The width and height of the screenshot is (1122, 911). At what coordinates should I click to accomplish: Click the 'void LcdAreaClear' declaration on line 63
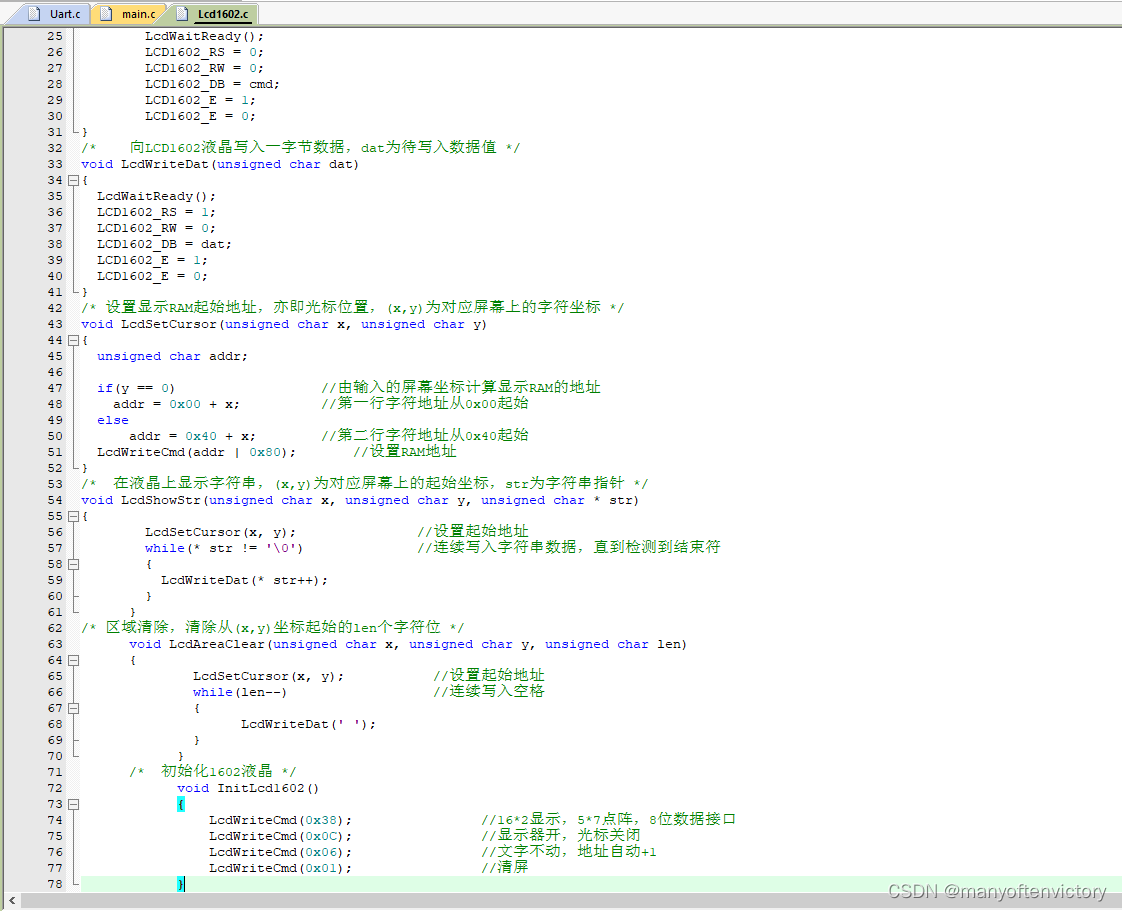[x=408, y=645]
